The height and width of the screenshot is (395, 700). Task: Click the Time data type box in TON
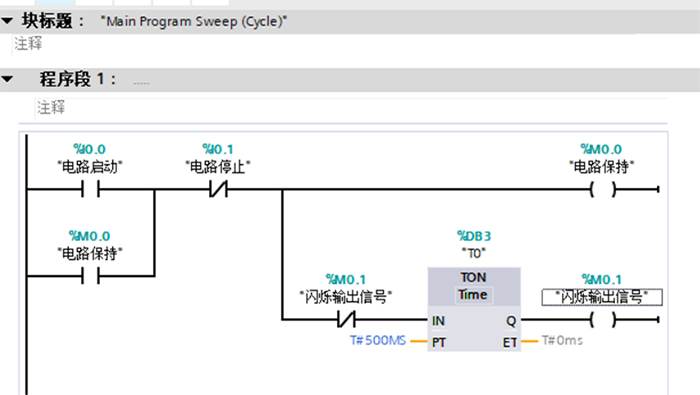point(473,295)
